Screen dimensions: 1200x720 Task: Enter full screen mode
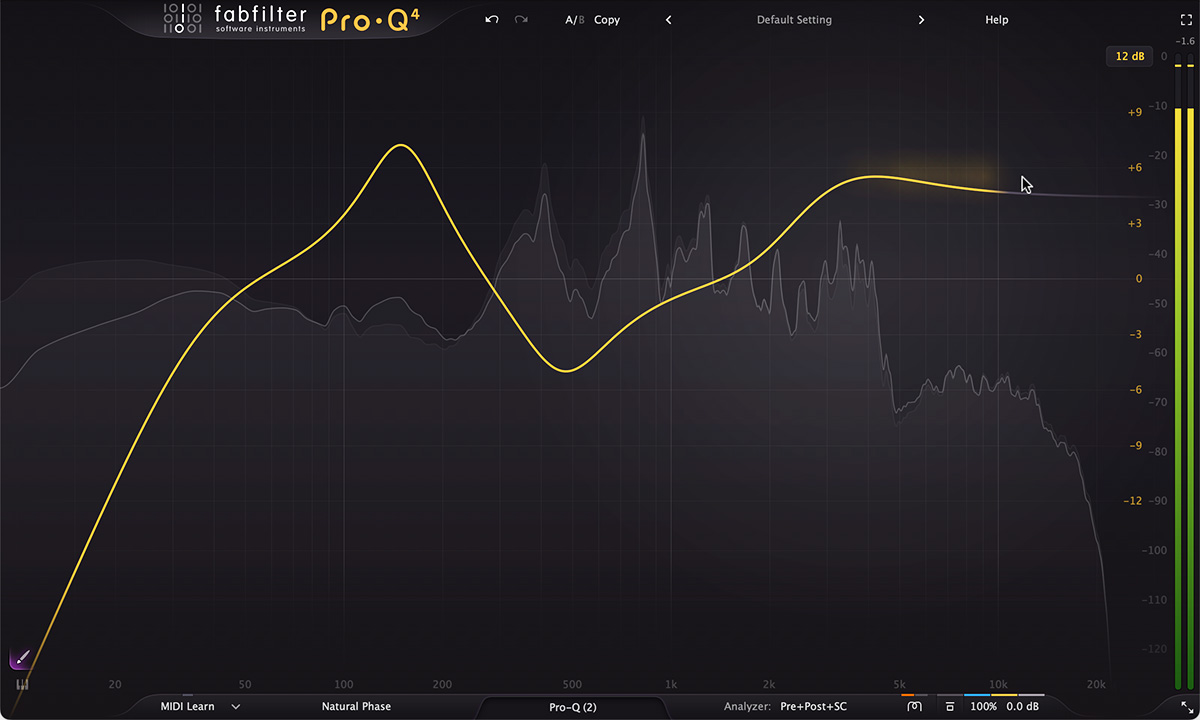(x=1186, y=19)
